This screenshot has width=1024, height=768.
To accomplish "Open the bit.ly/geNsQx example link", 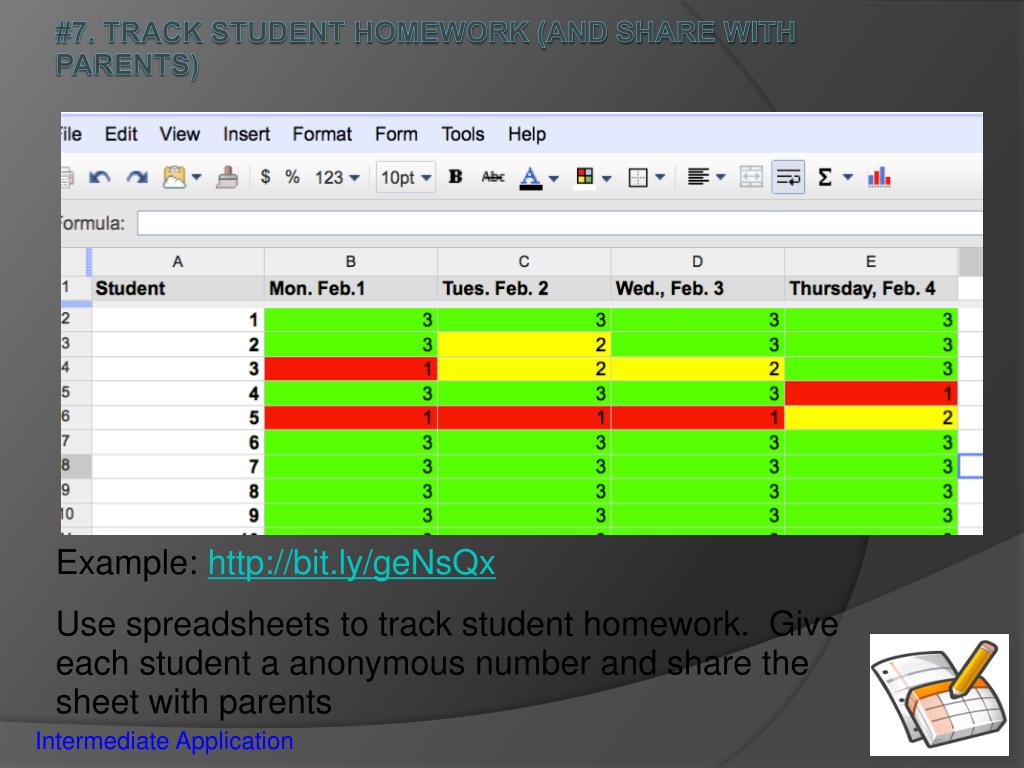I will (351, 562).
